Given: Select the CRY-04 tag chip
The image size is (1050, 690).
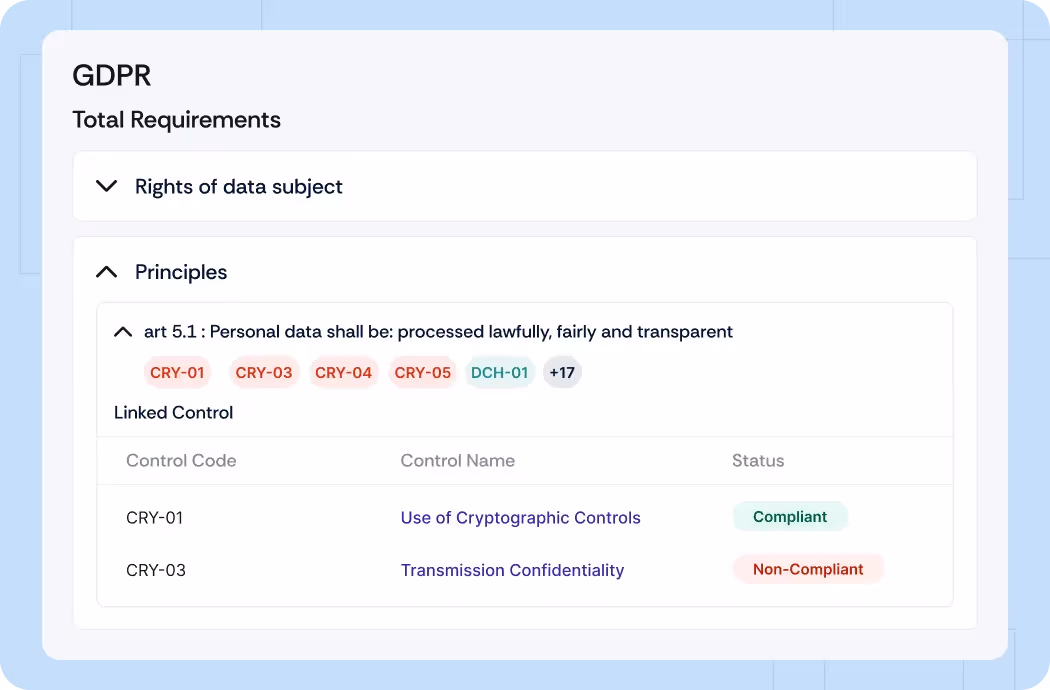Looking at the screenshot, I should [x=343, y=373].
